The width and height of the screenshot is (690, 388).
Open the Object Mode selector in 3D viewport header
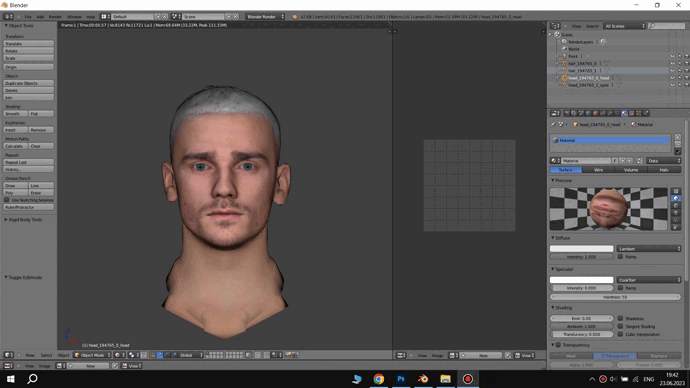click(x=92, y=355)
